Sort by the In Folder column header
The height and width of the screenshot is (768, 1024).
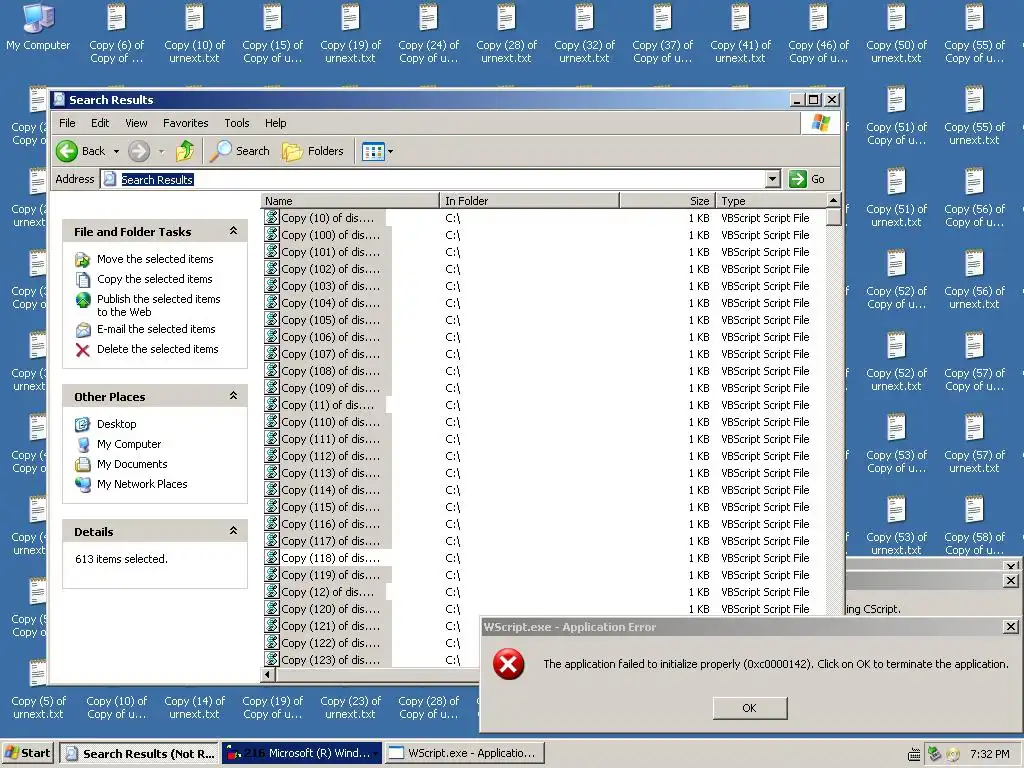(530, 200)
